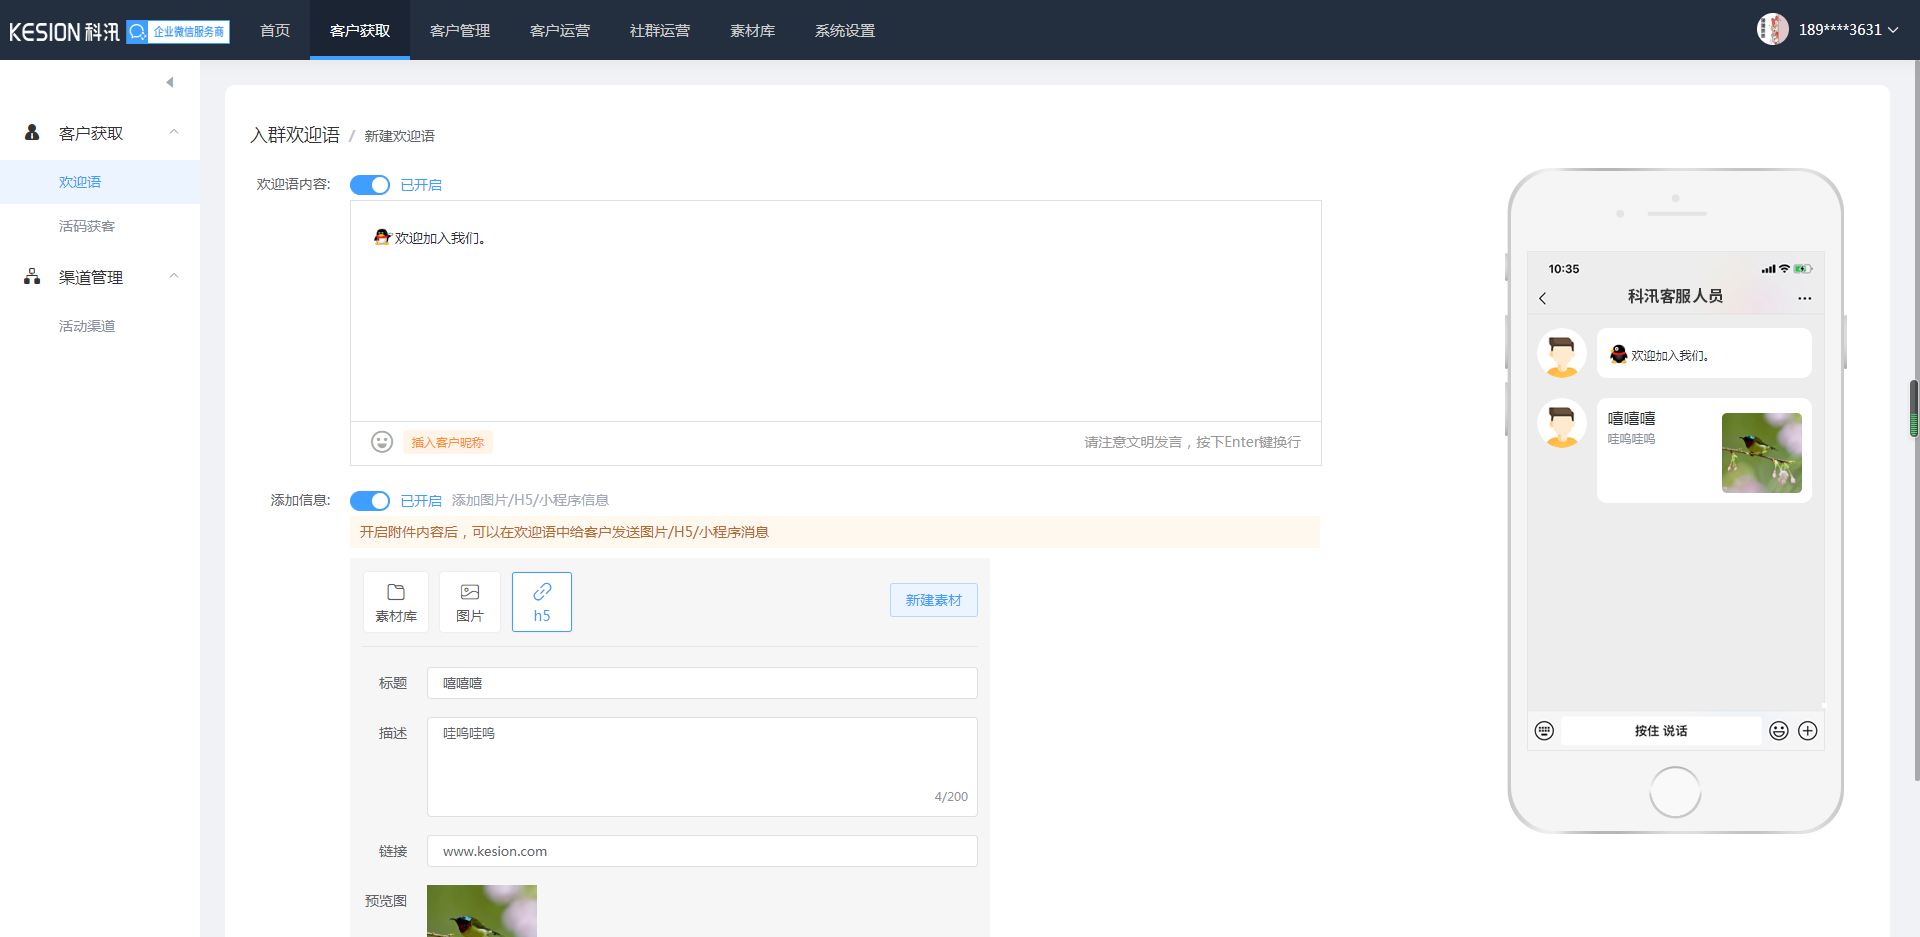Collapse the 客户获取 sidebar group
Screen dimensions: 1920x937
pos(174,132)
